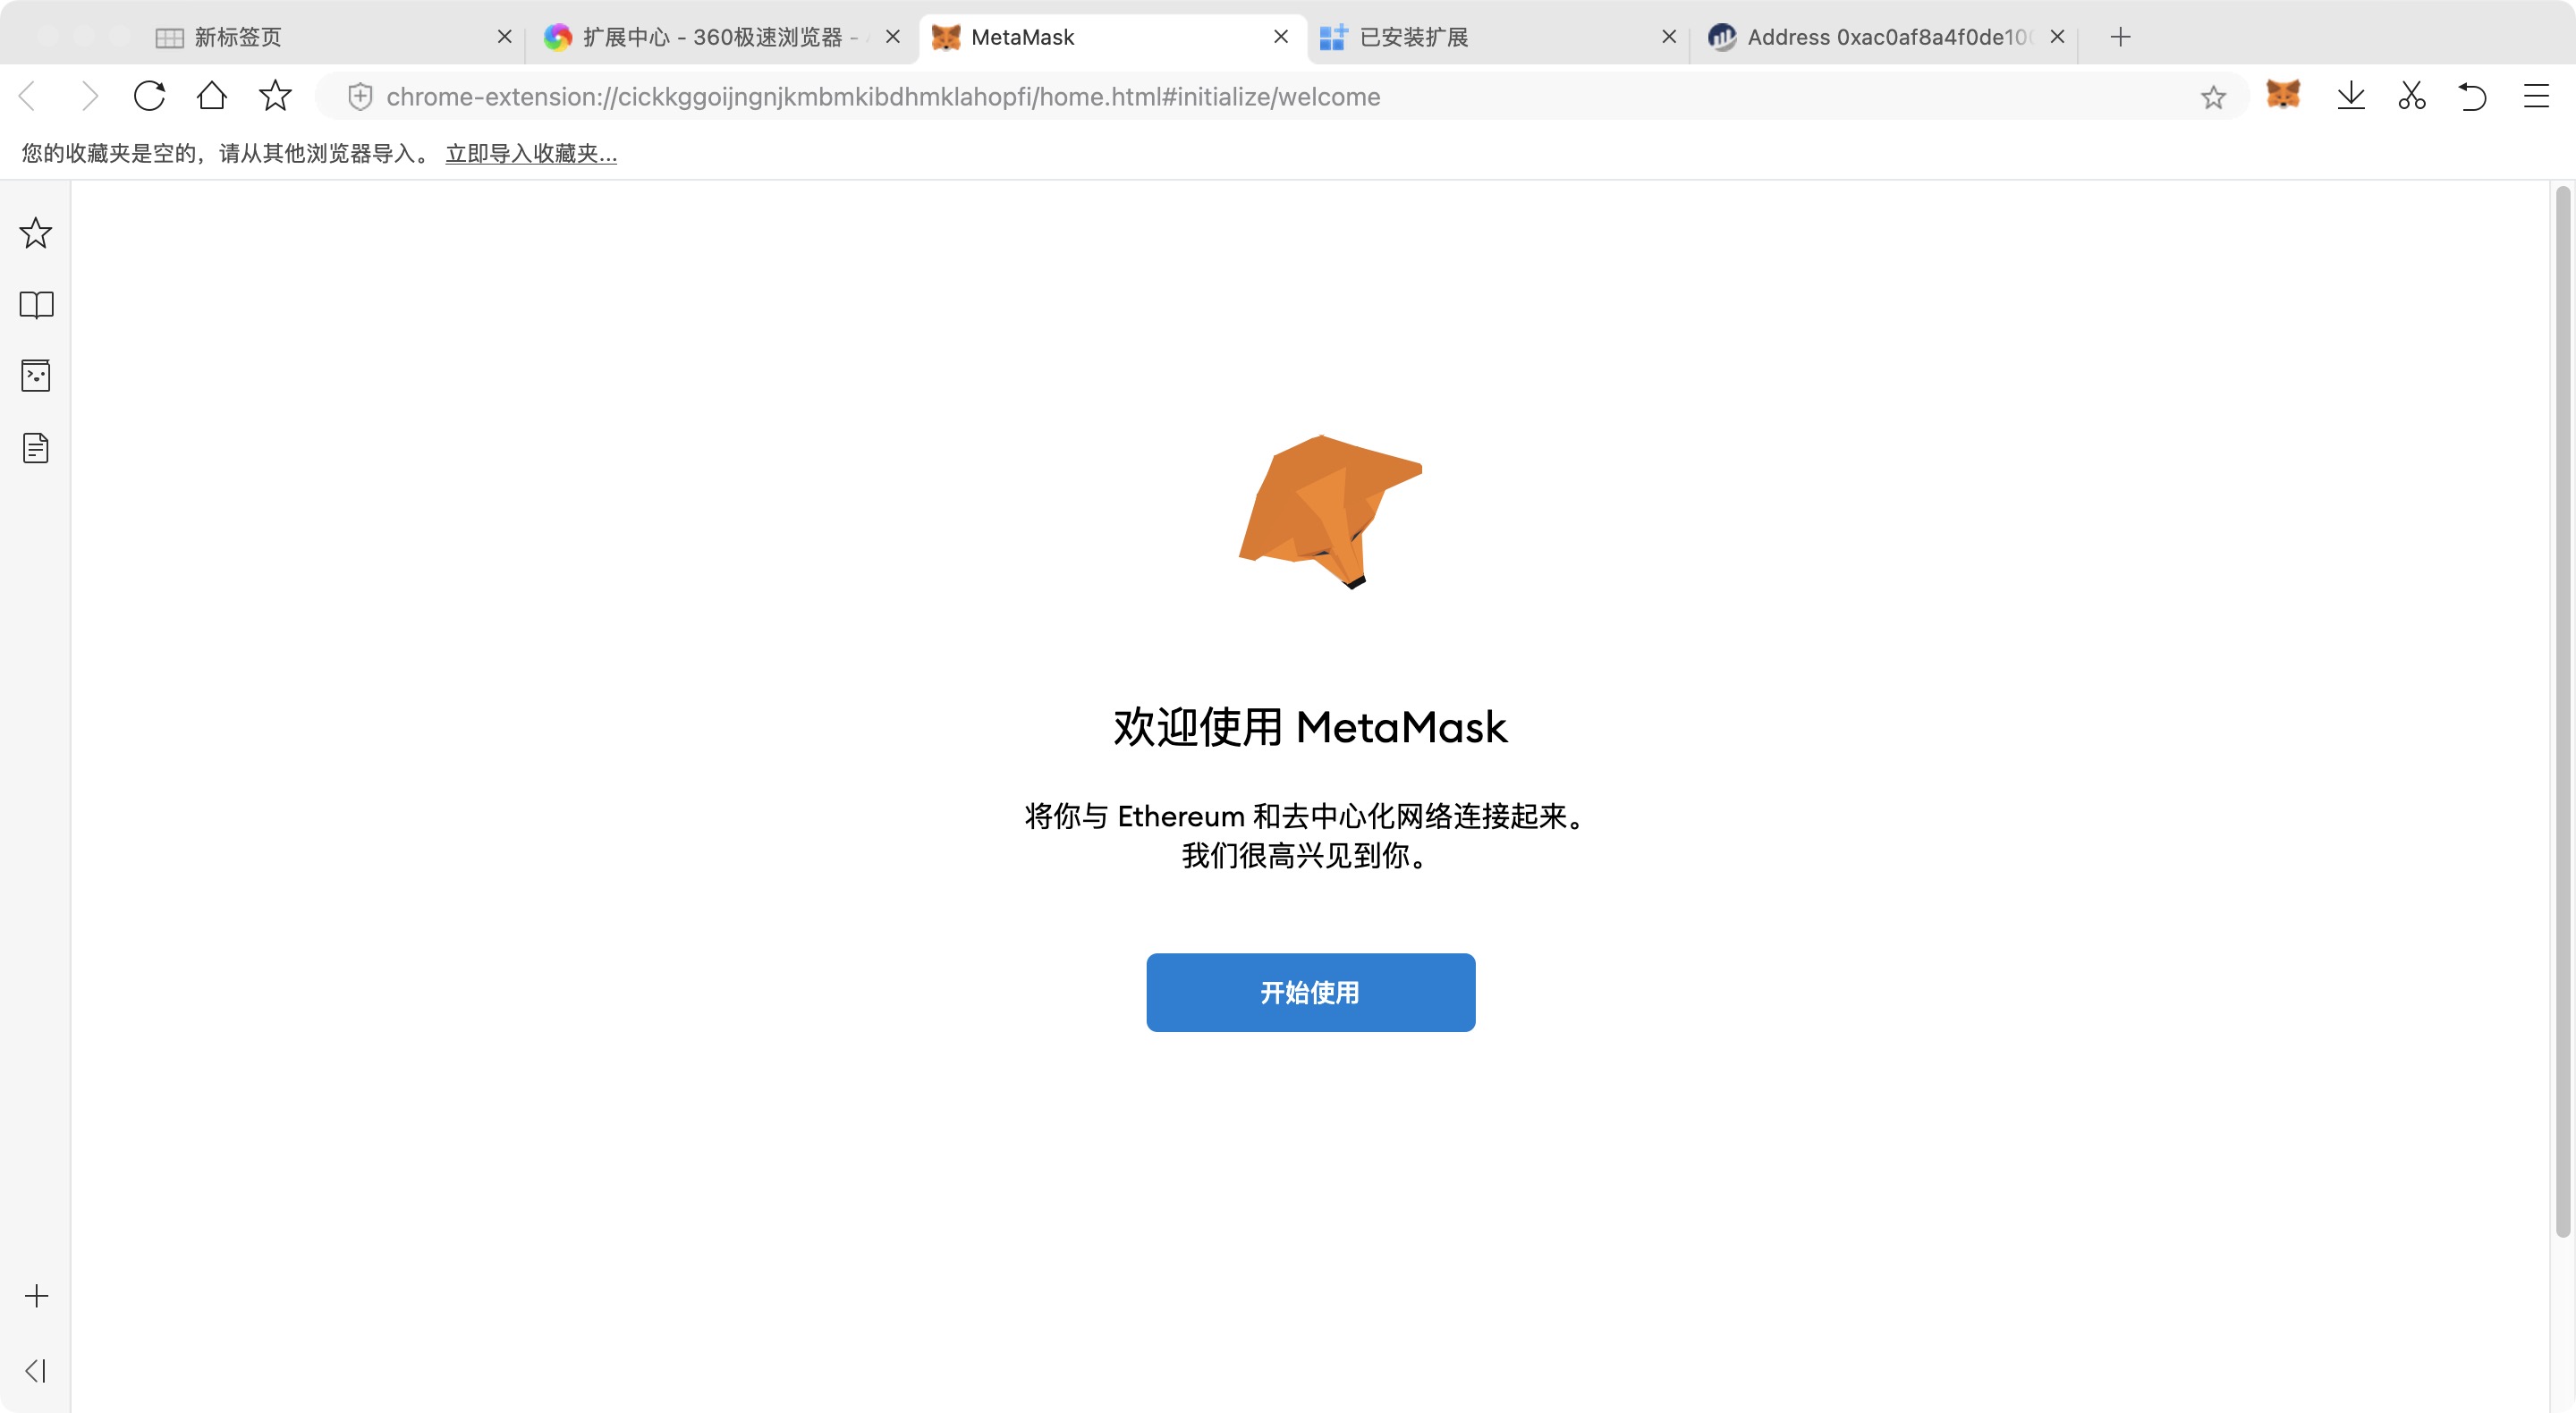Click the 开始使用 button
This screenshot has width=2576, height=1413.
[1310, 992]
